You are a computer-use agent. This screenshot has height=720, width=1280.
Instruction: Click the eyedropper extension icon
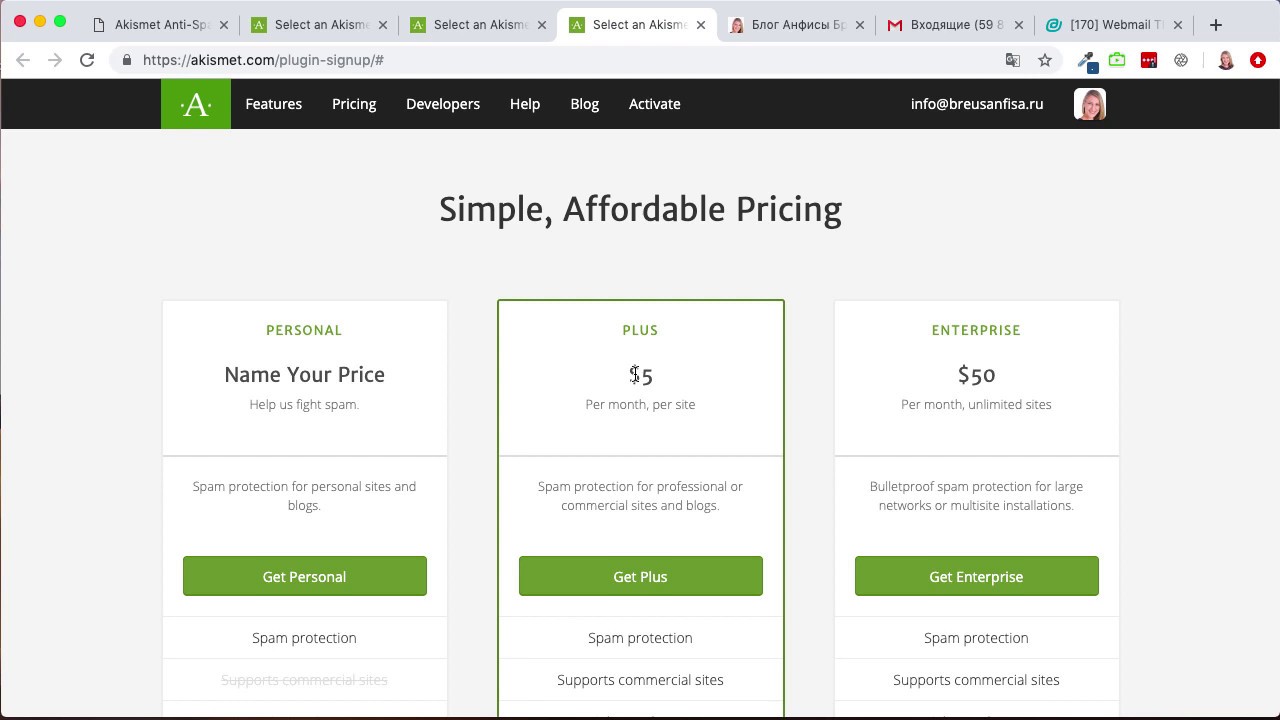coord(1086,61)
